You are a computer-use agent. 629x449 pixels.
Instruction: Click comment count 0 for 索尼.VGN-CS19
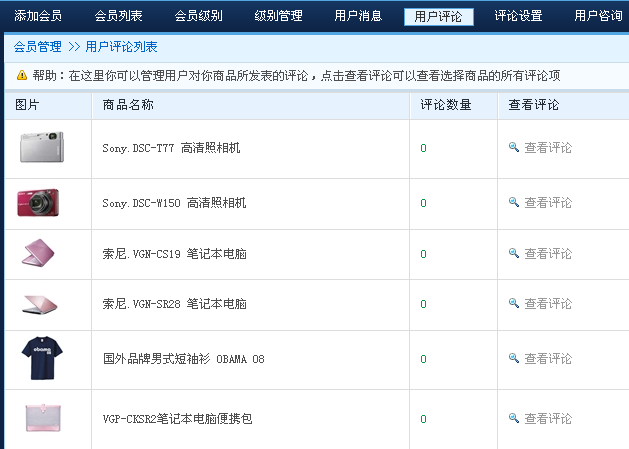tap(423, 254)
